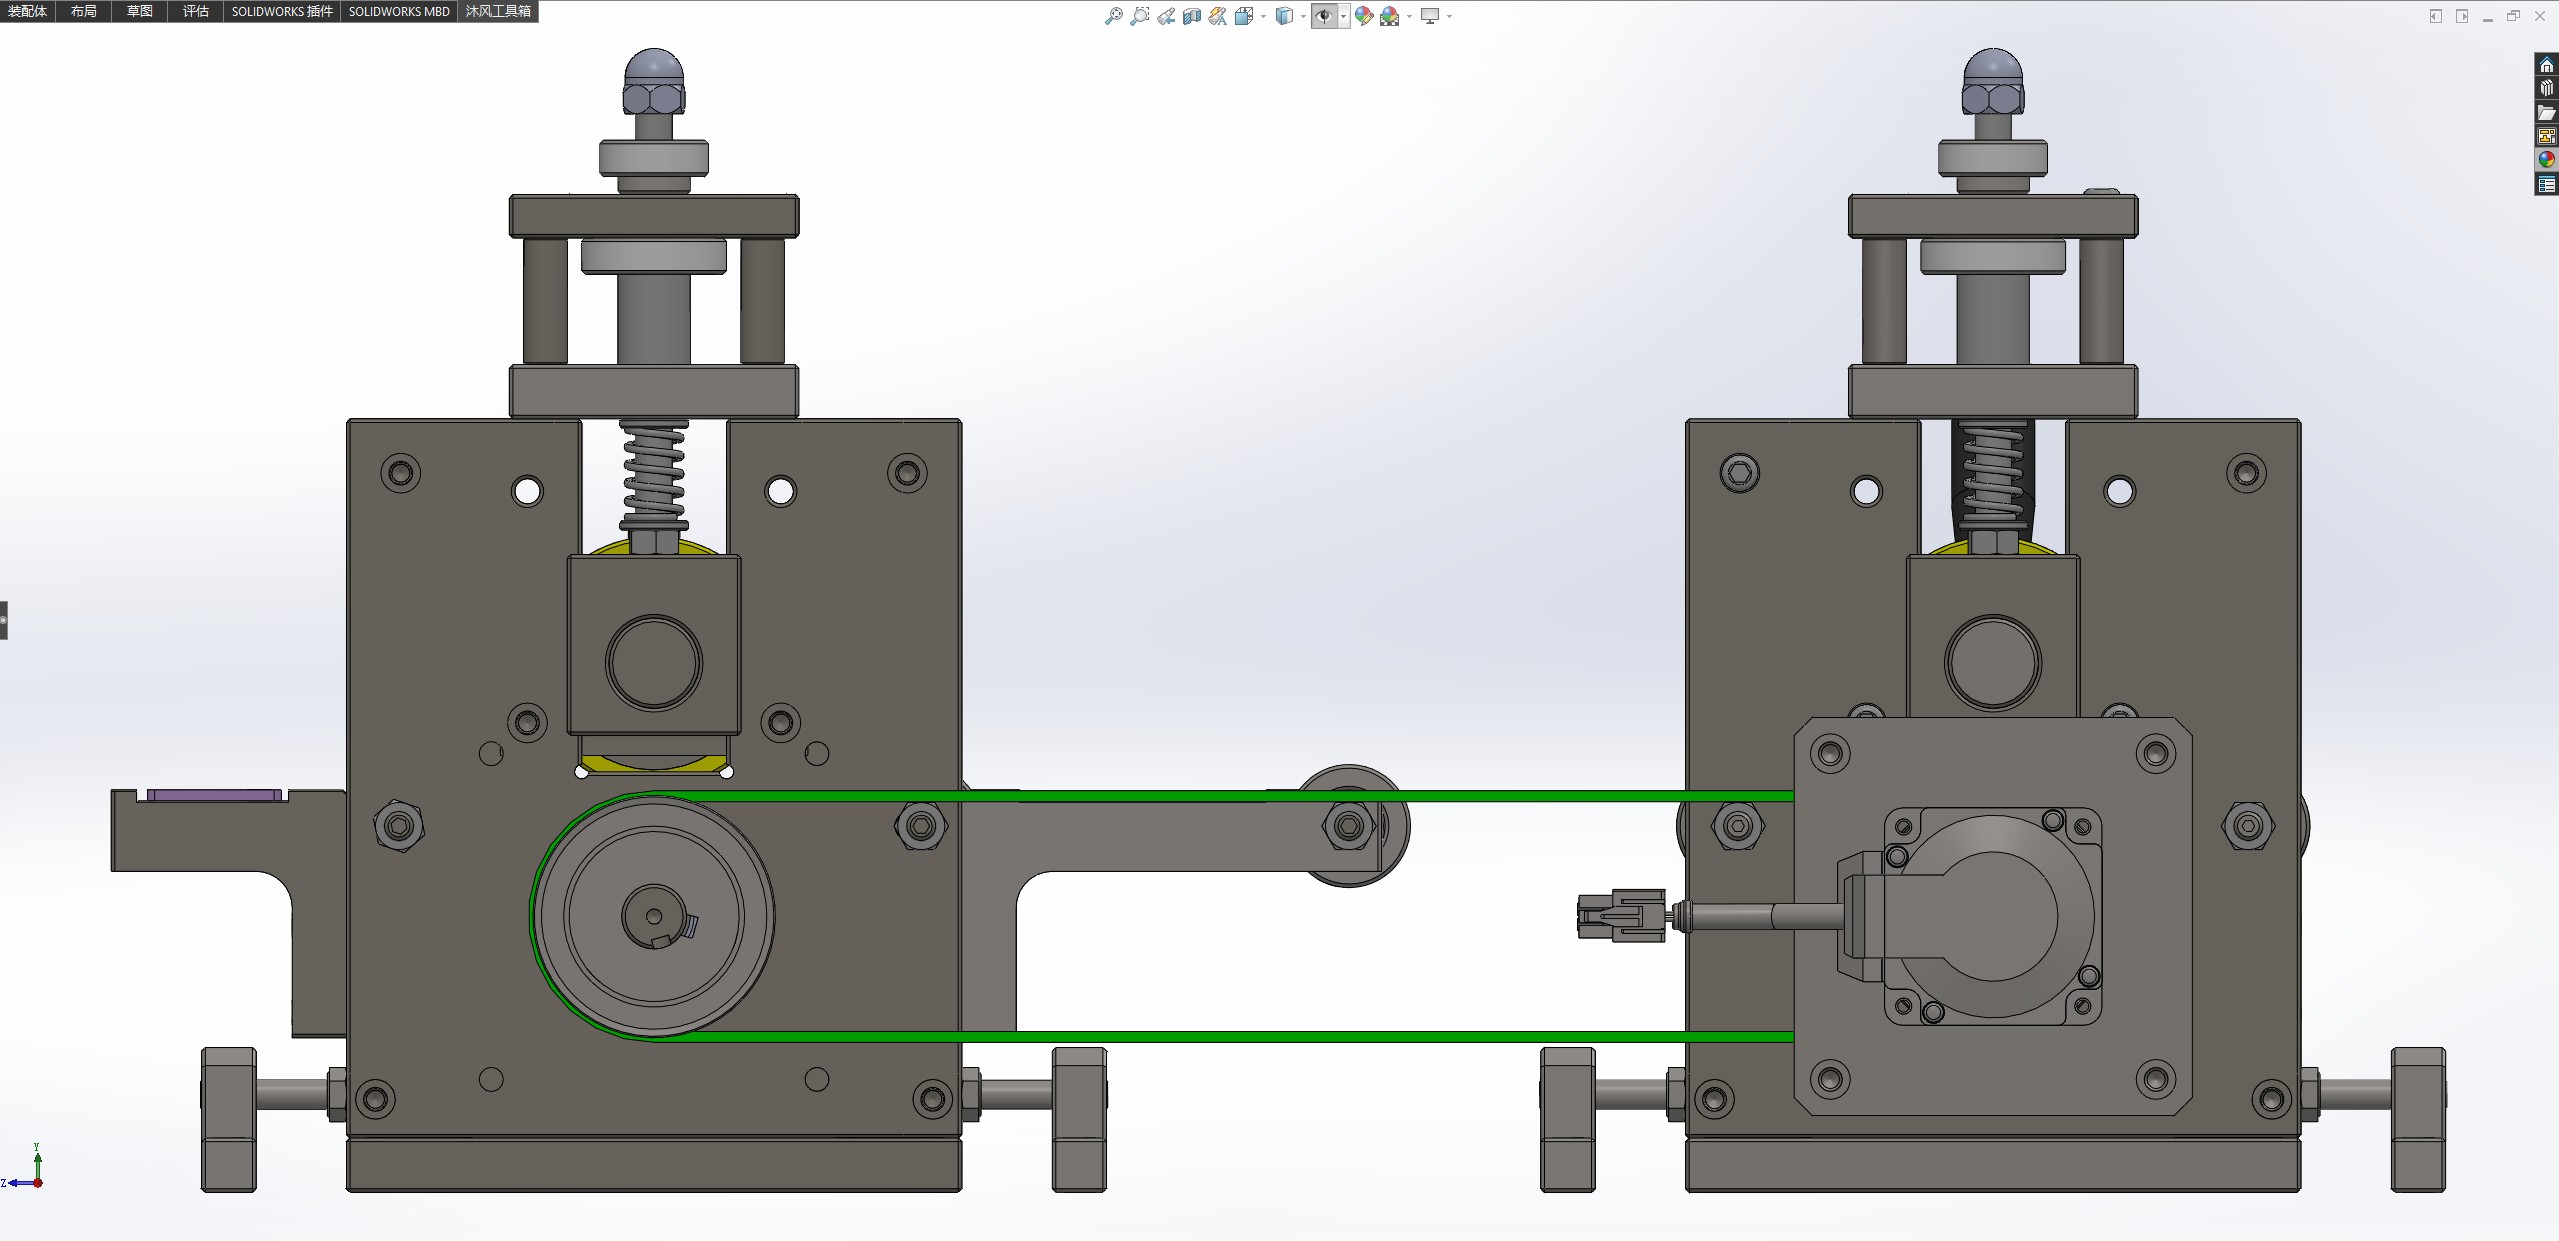
Task: Collapse the left panel with arrow button
Action: [2435, 16]
